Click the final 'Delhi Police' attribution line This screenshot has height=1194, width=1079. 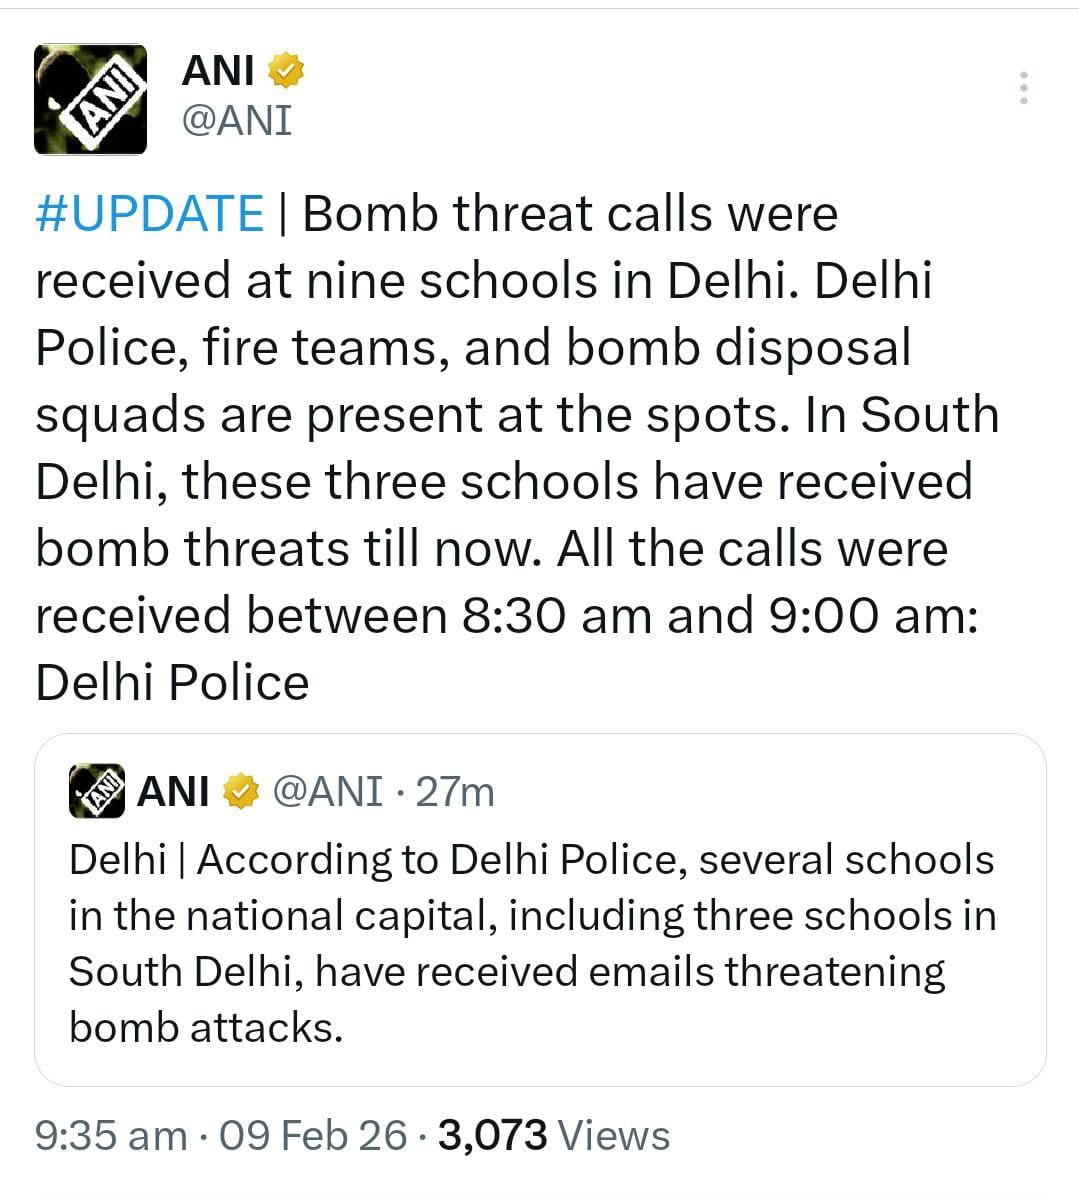[x=172, y=683]
